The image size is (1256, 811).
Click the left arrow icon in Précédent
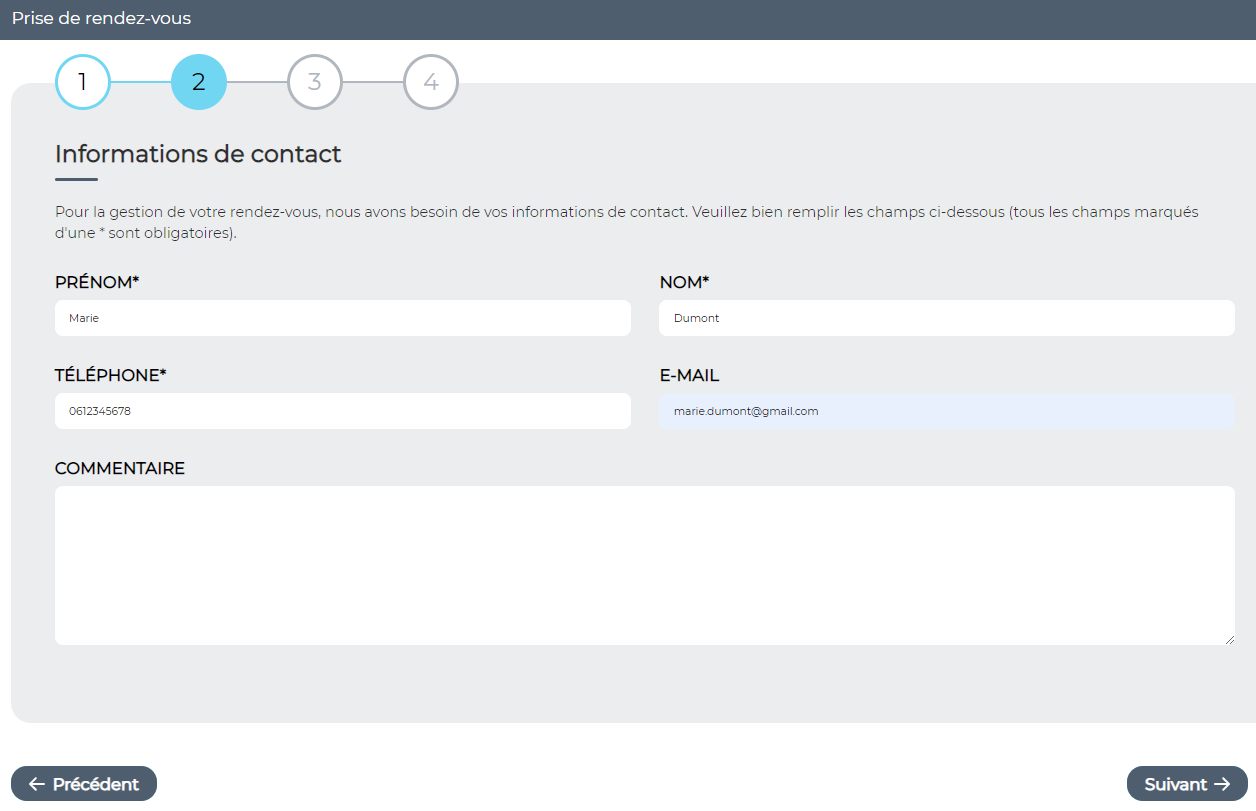pyautogui.click(x=37, y=784)
